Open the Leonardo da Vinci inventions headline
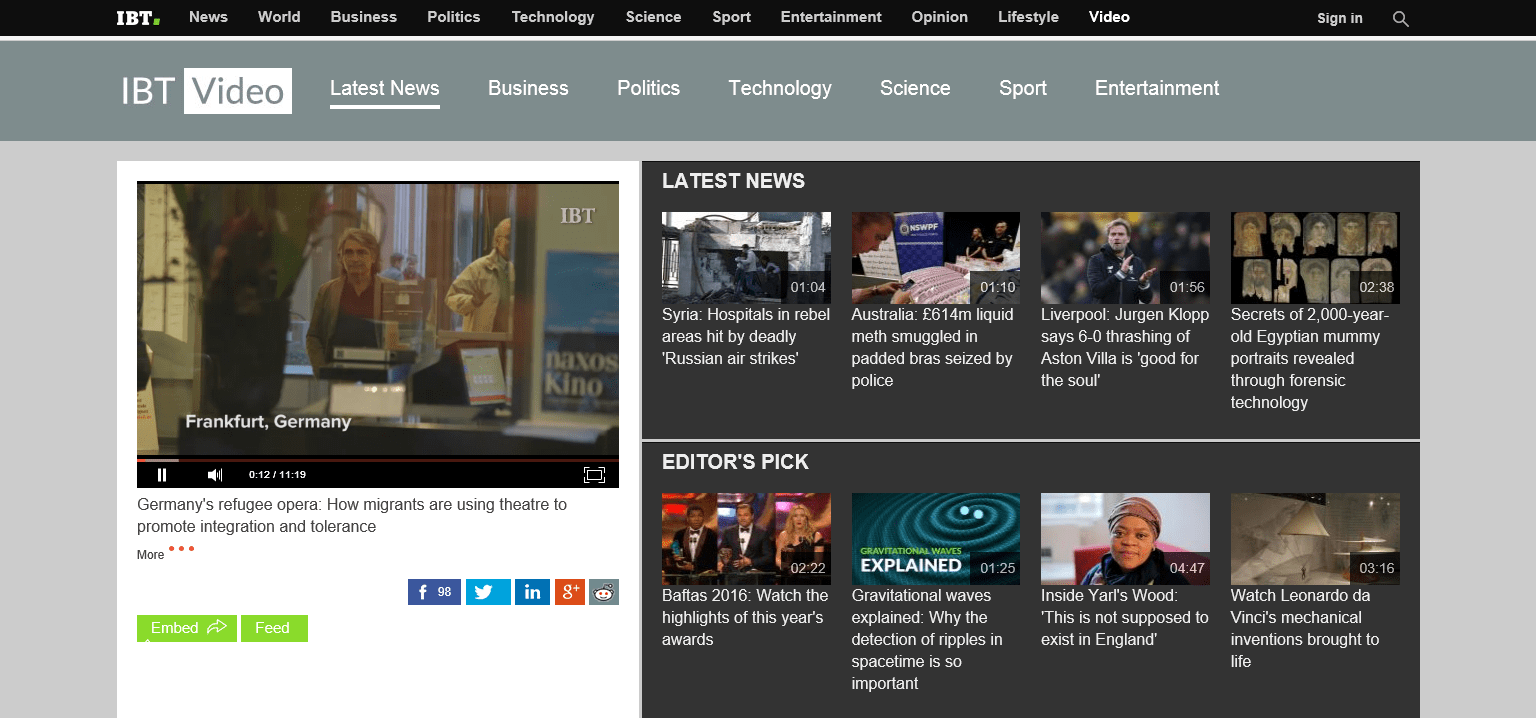This screenshot has height=718, width=1536. (1305, 629)
